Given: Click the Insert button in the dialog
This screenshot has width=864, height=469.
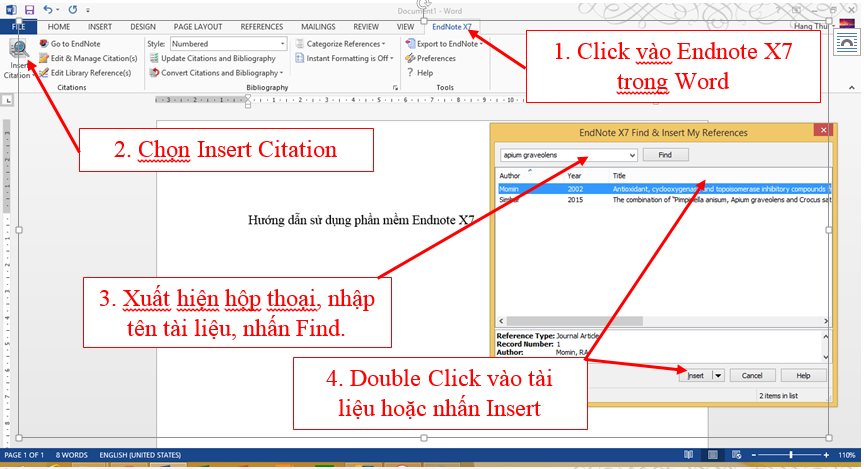Looking at the screenshot, I should pos(695,376).
